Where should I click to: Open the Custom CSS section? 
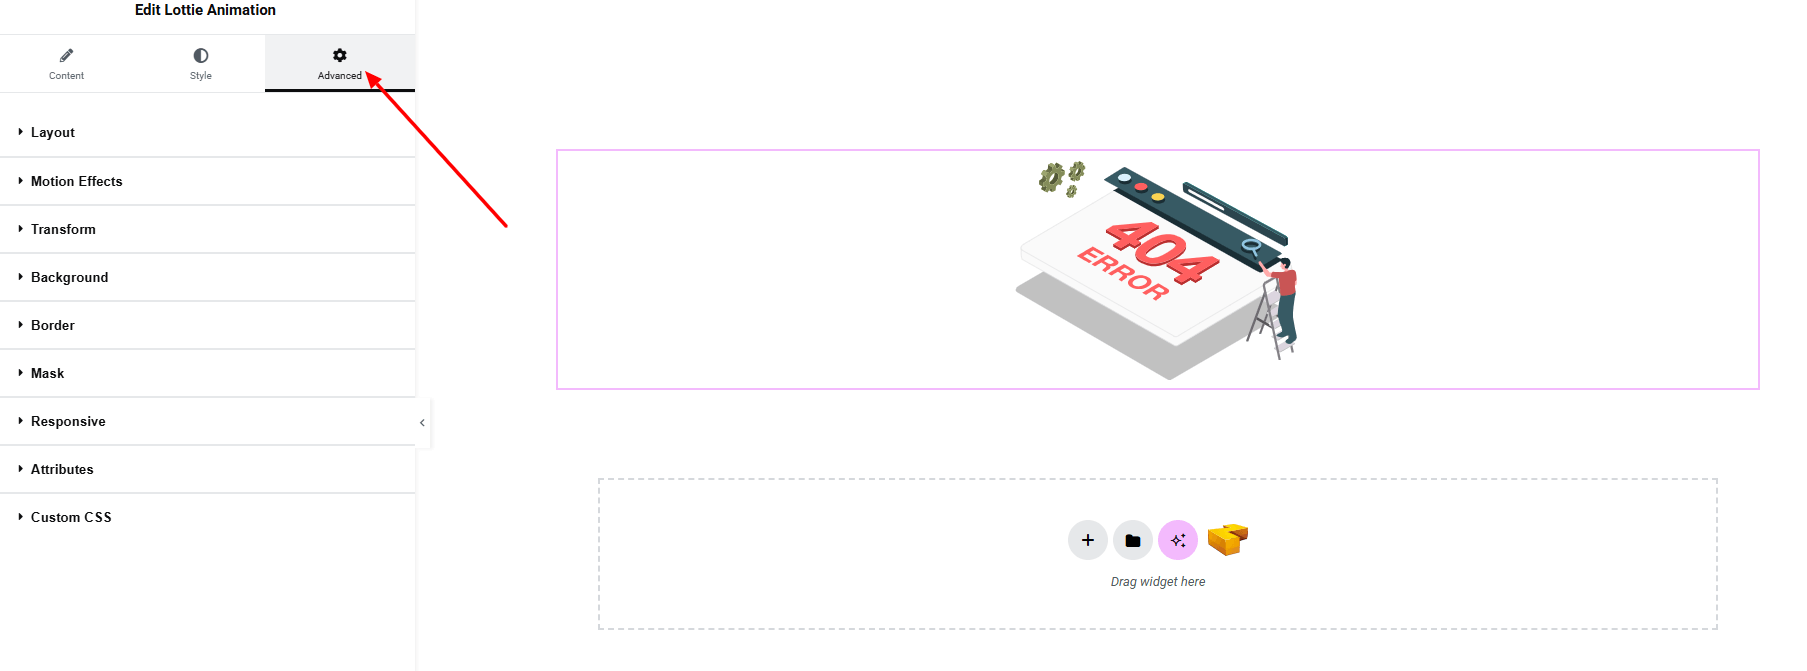tap(207, 517)
